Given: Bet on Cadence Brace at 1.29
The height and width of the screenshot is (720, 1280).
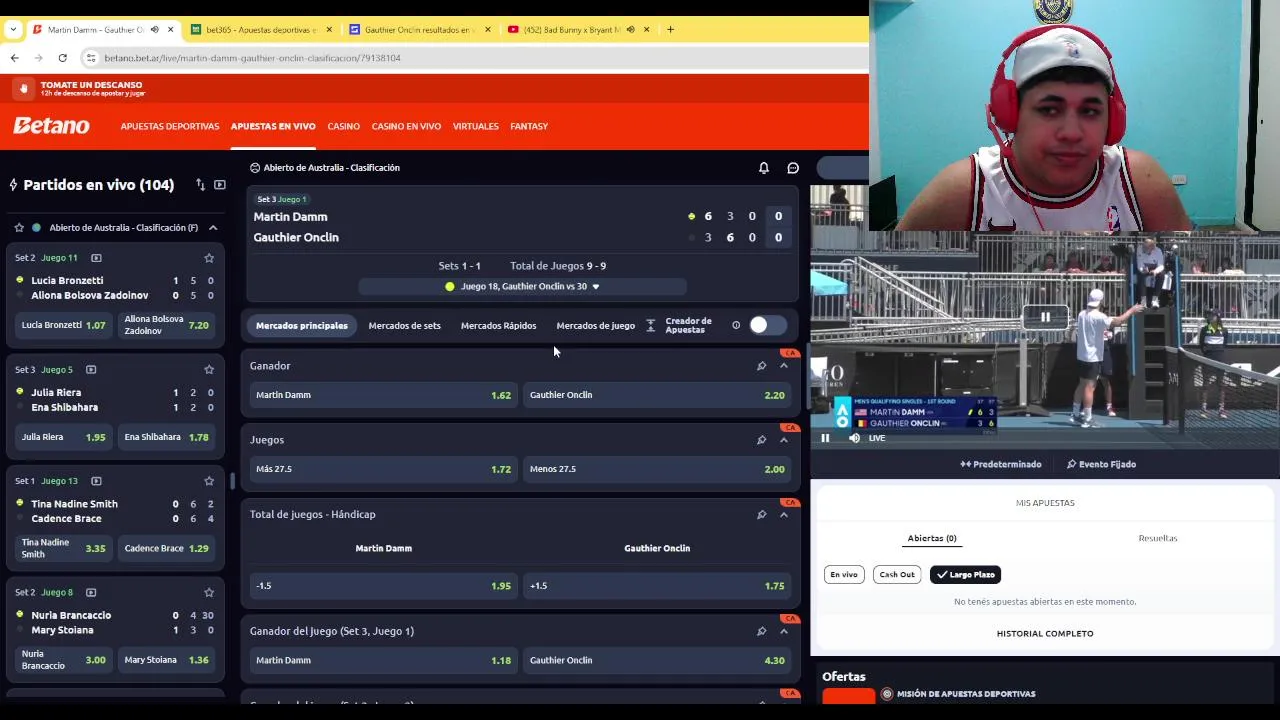Looking at the screenshot, I should pos(165,549).
